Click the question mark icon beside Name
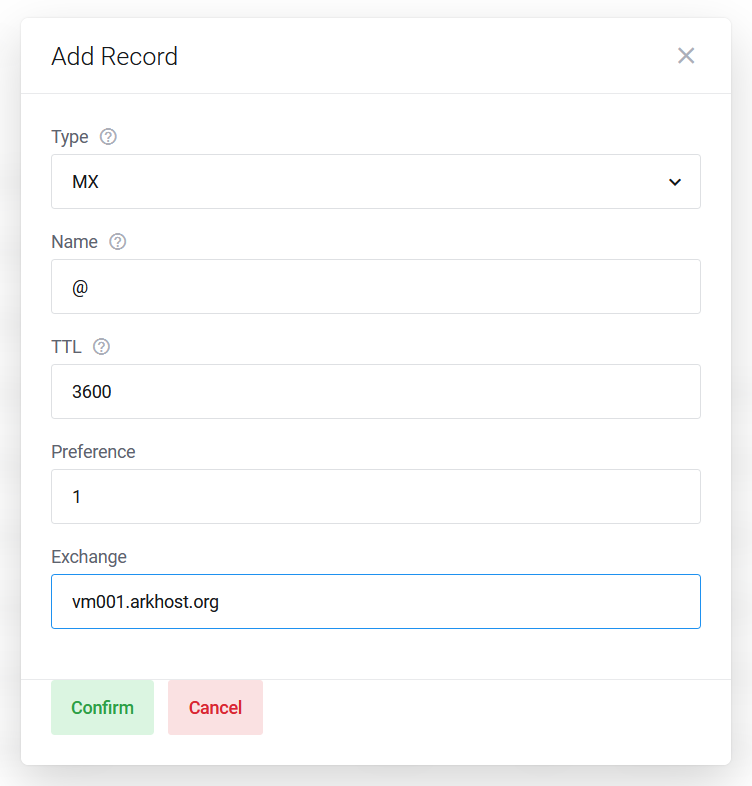Screen dimensions: 752x786 pos(118,242)
